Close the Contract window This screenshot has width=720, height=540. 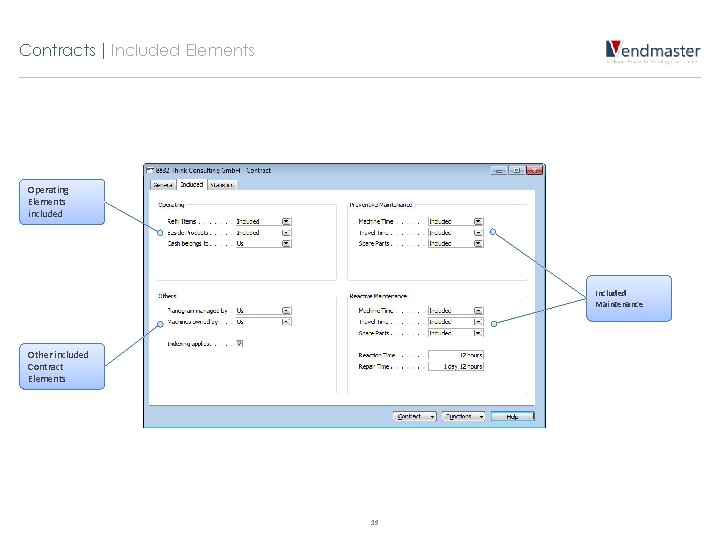(x=534, y=170)
